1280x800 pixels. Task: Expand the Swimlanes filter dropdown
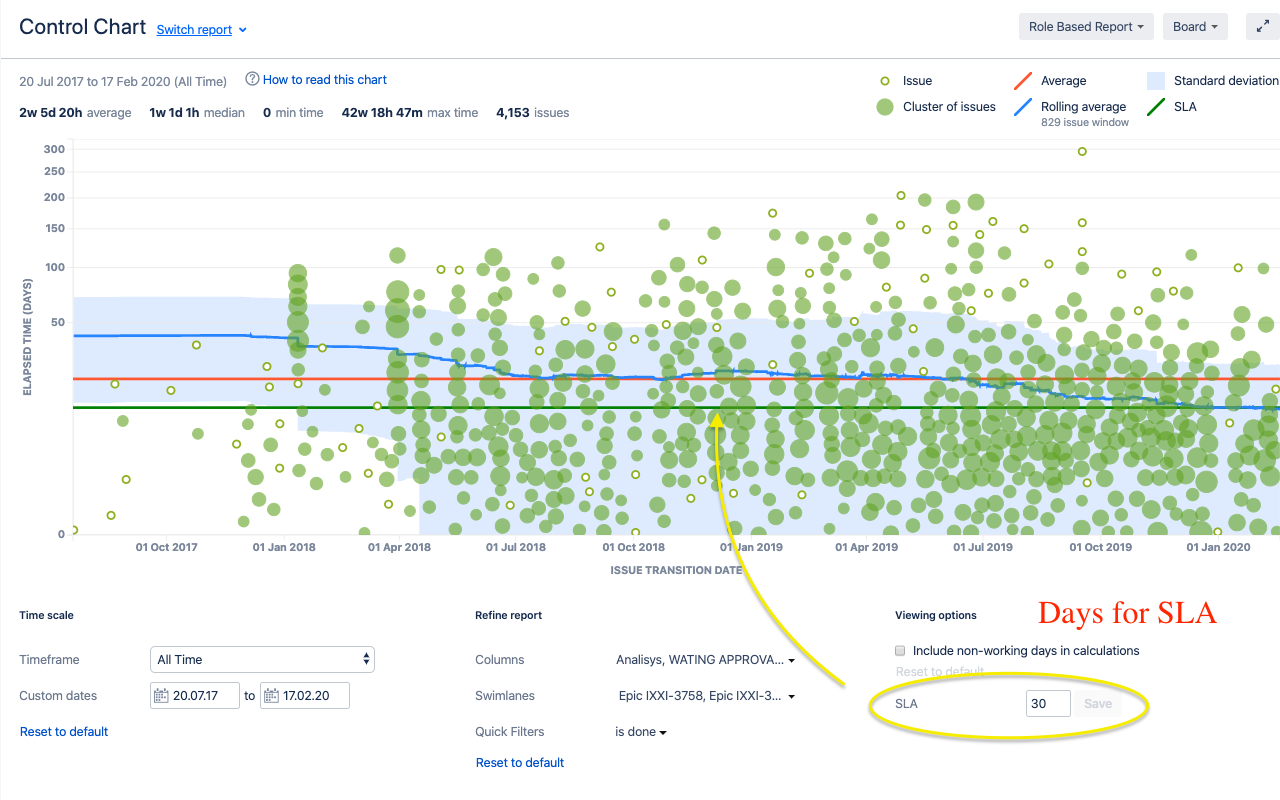point(705,696)
